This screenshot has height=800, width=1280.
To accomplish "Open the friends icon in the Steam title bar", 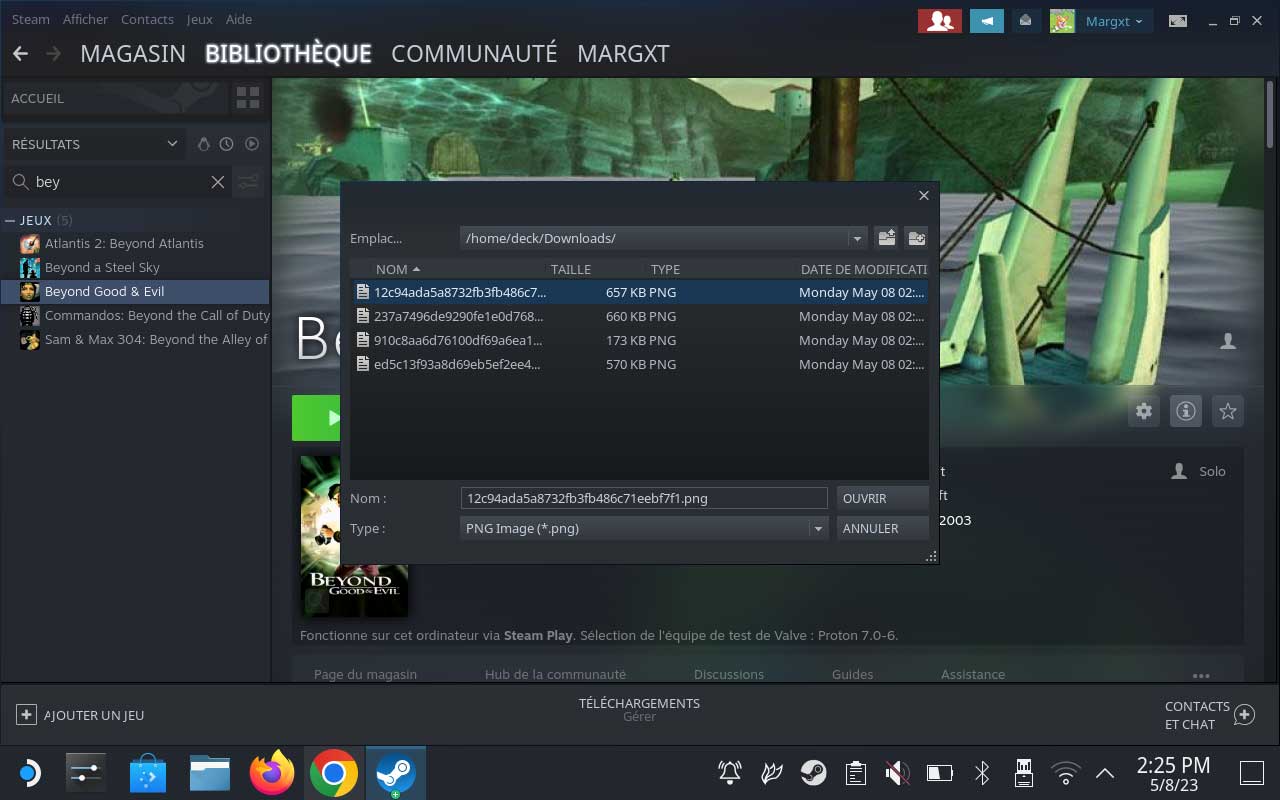I will [x=939, y=21].
